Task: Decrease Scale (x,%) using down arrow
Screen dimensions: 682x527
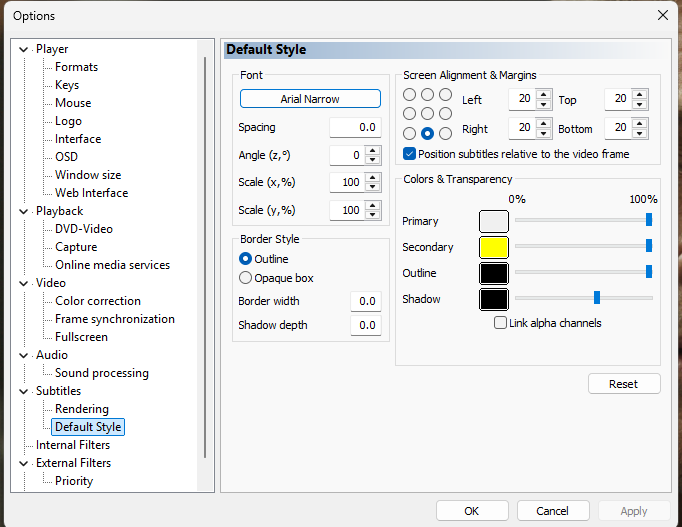Action: click(373, 188)
